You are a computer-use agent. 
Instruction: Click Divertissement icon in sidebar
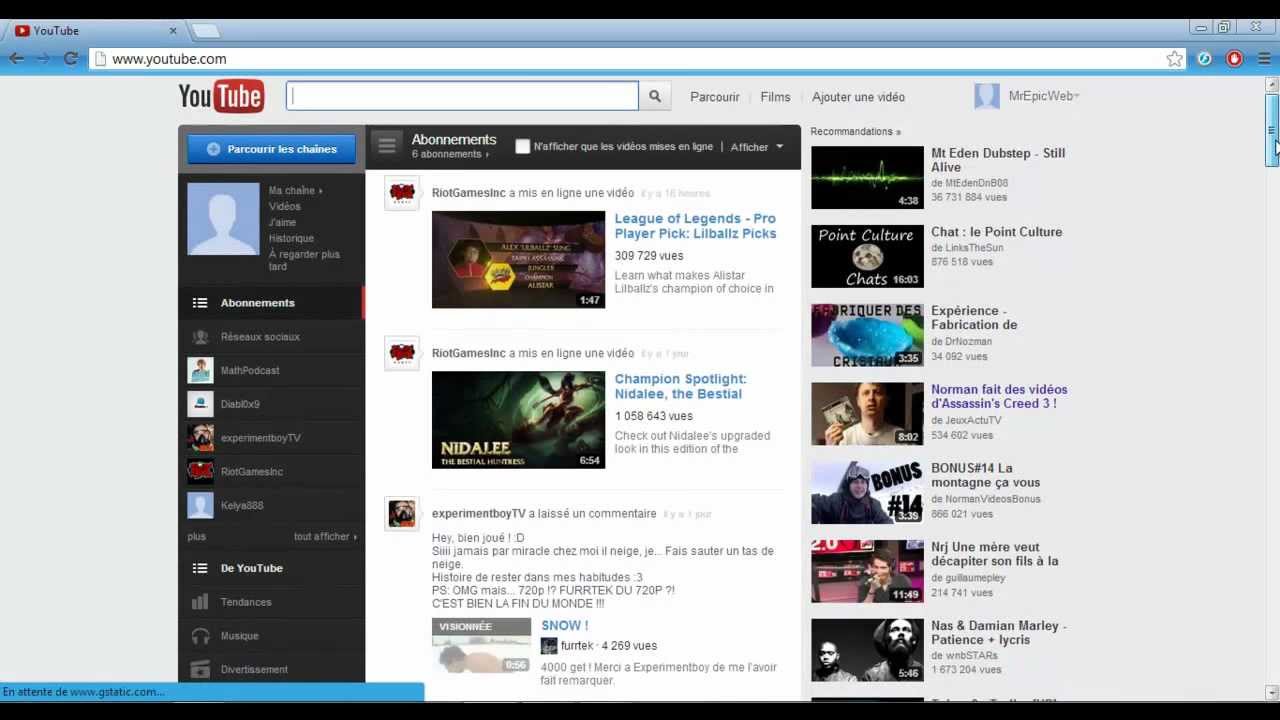[x=200, y=670]
